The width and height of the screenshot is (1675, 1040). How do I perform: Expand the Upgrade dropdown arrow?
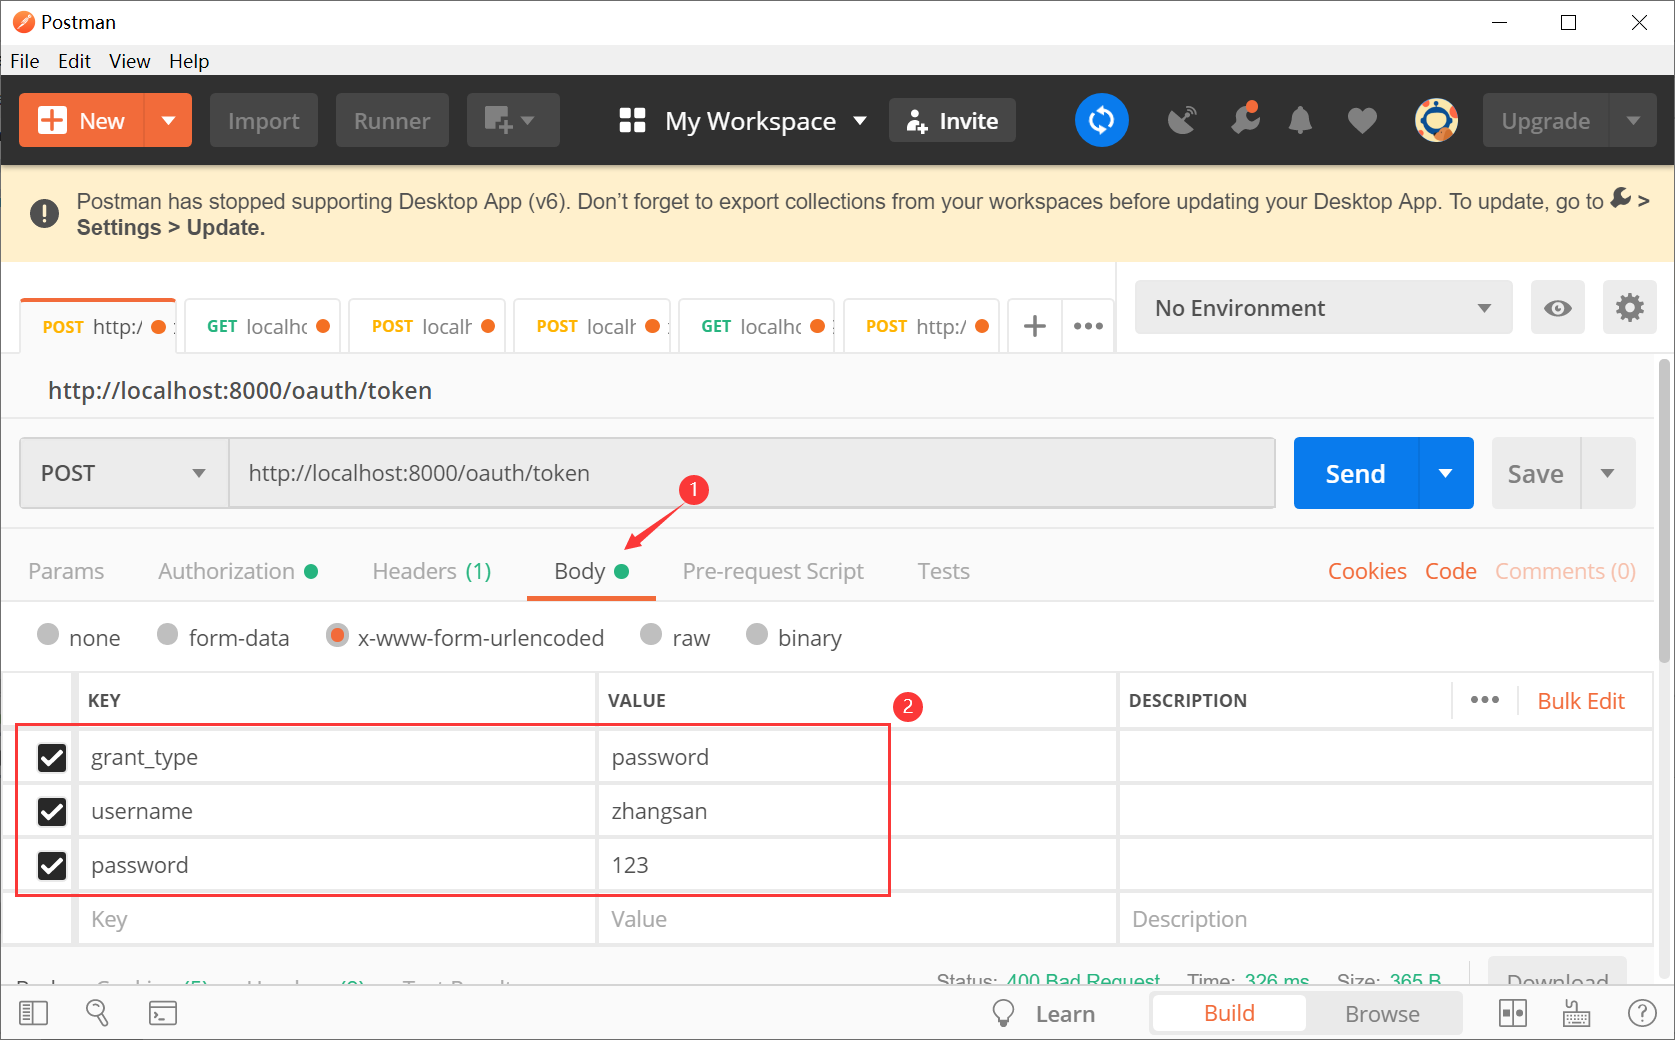tap(1633, 121)
